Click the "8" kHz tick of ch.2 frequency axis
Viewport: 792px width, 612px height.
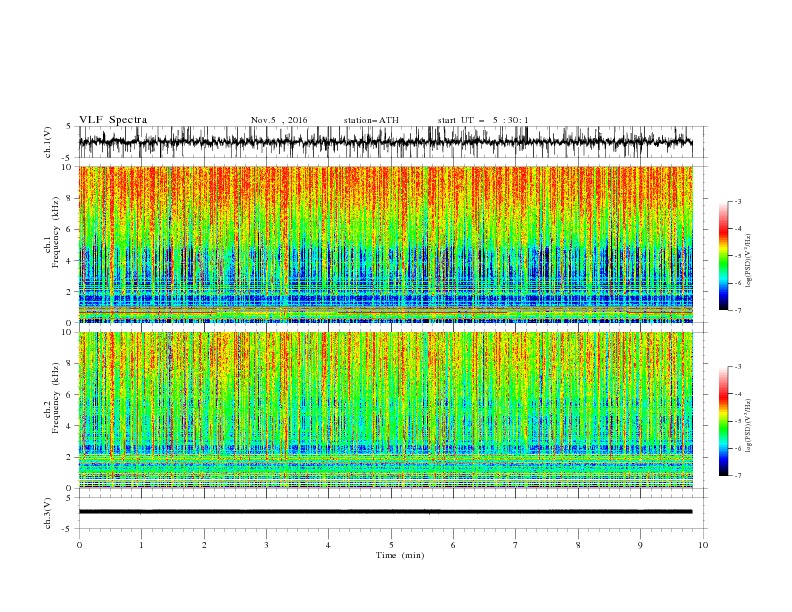pyautogui.click(x=70, y=364)
